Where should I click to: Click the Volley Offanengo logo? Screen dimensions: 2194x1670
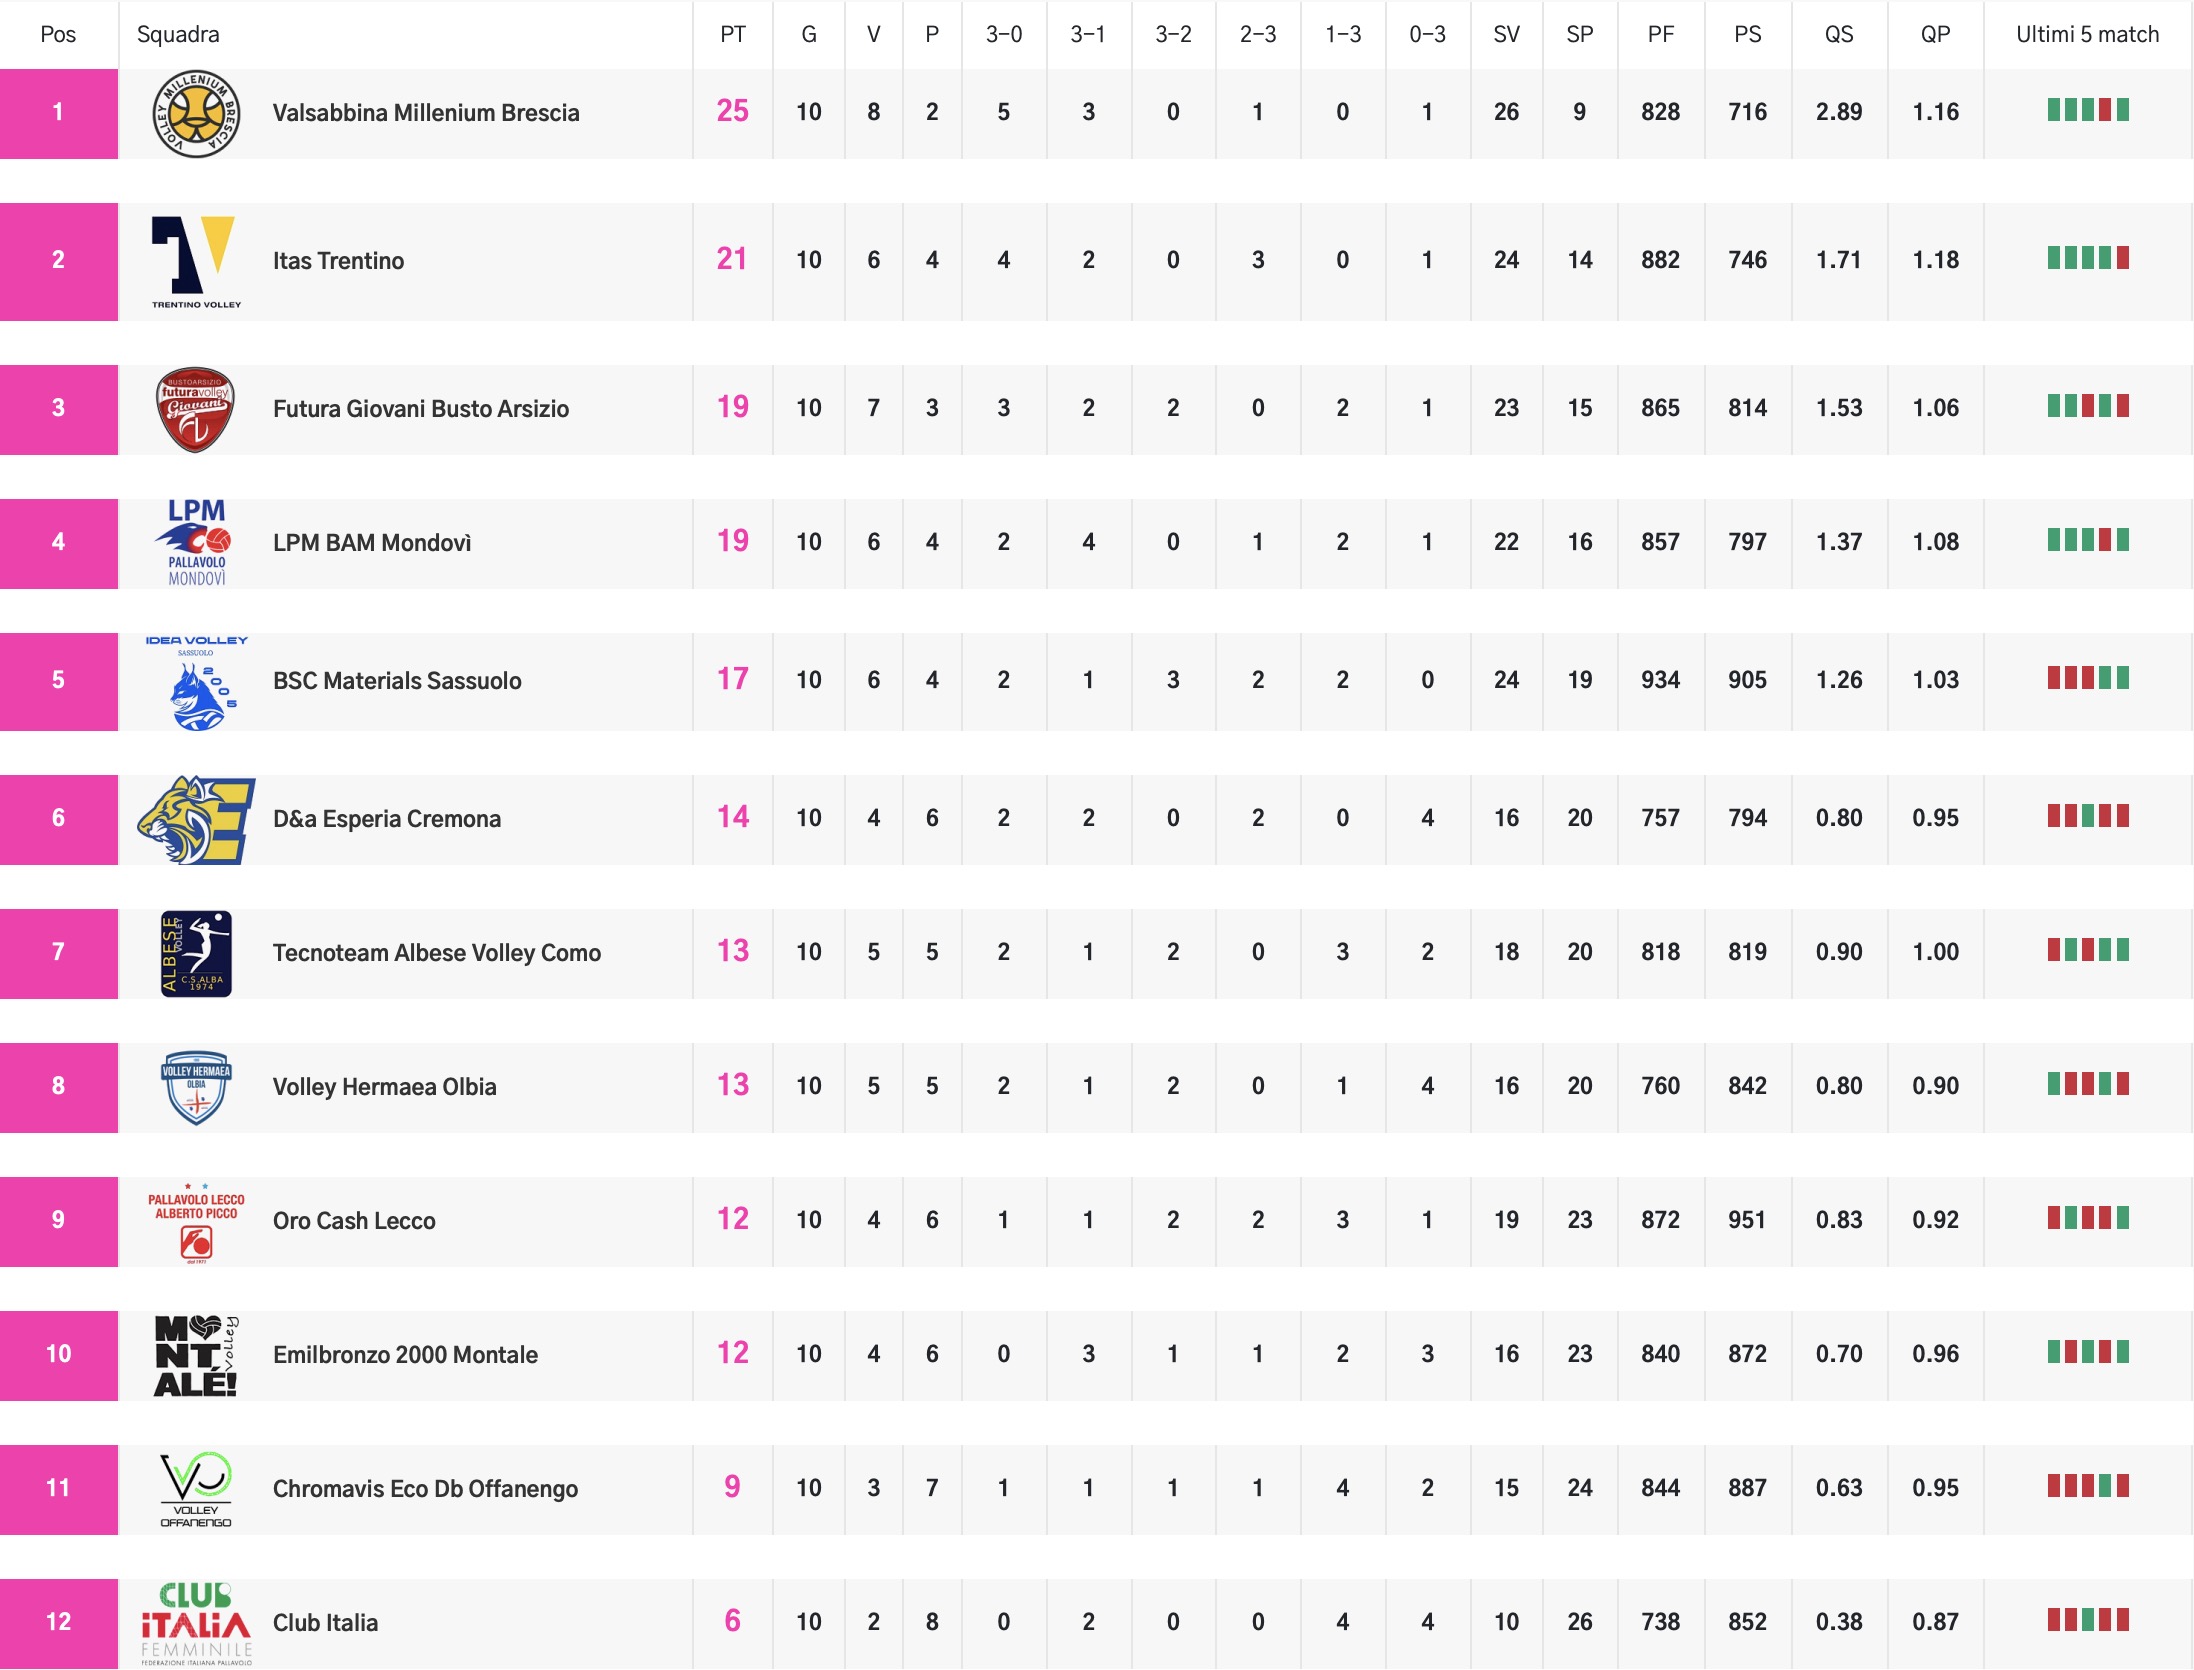[x=196, y=1489]
